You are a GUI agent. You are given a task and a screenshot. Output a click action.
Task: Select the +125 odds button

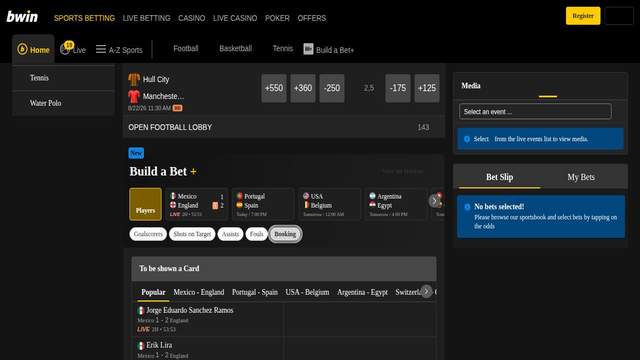click(427, 88)
